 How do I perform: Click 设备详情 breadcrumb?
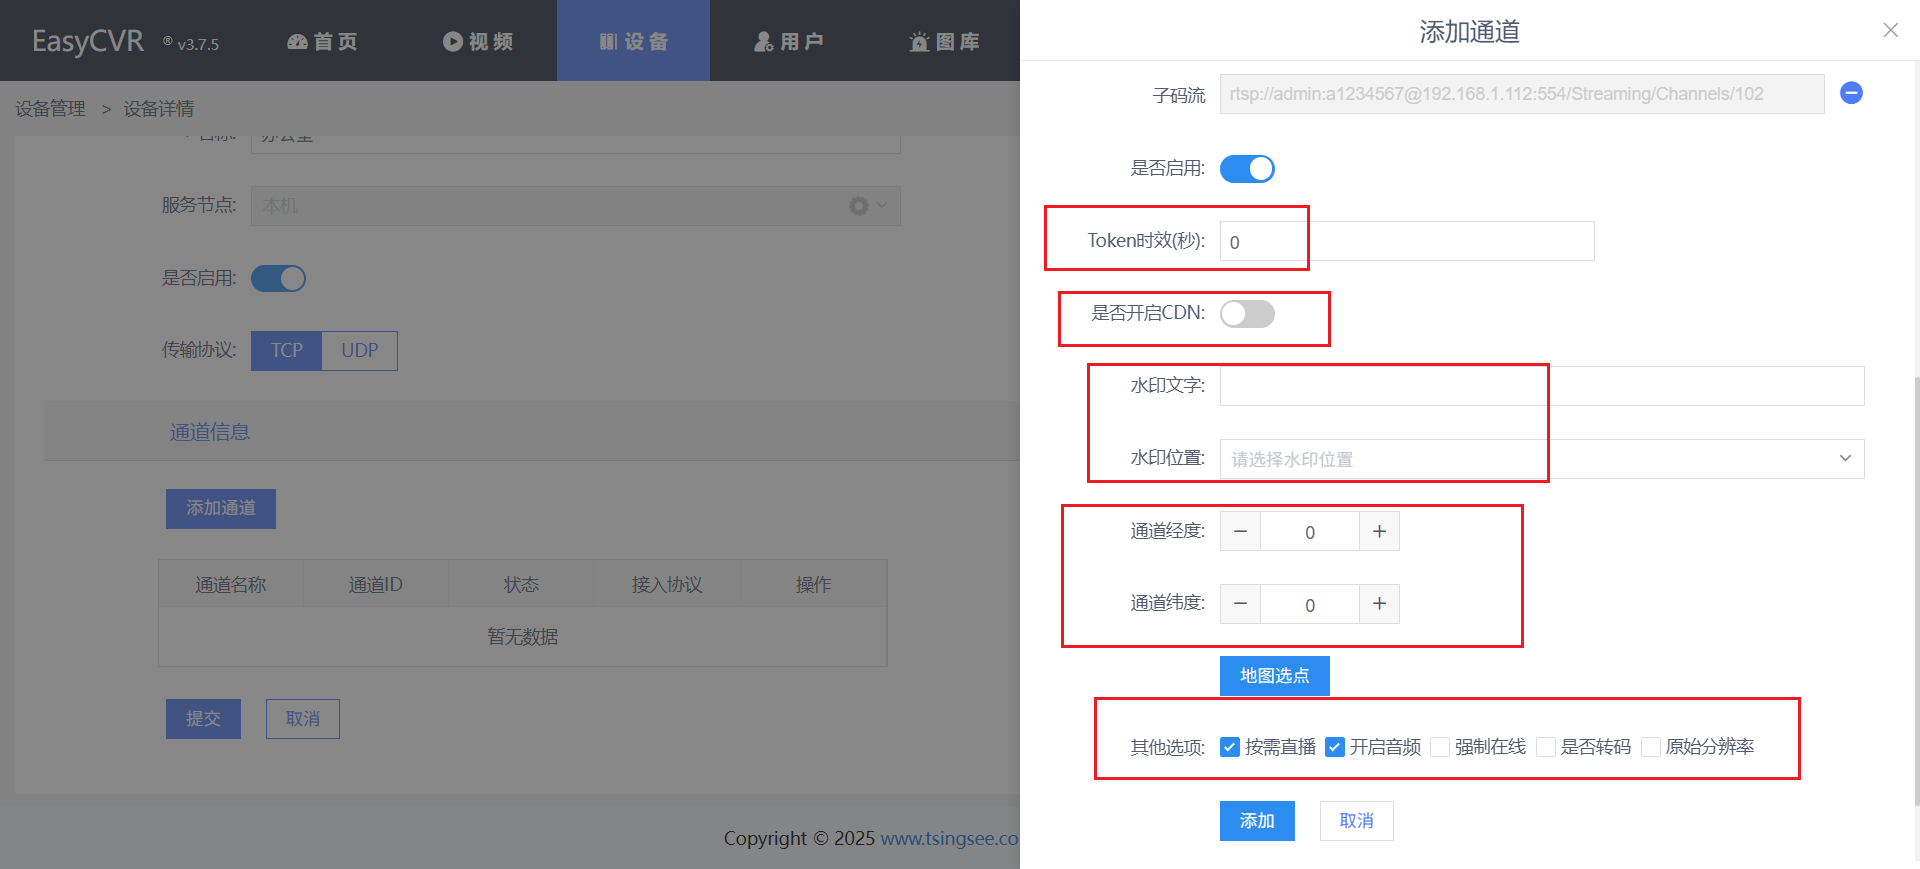159,109
